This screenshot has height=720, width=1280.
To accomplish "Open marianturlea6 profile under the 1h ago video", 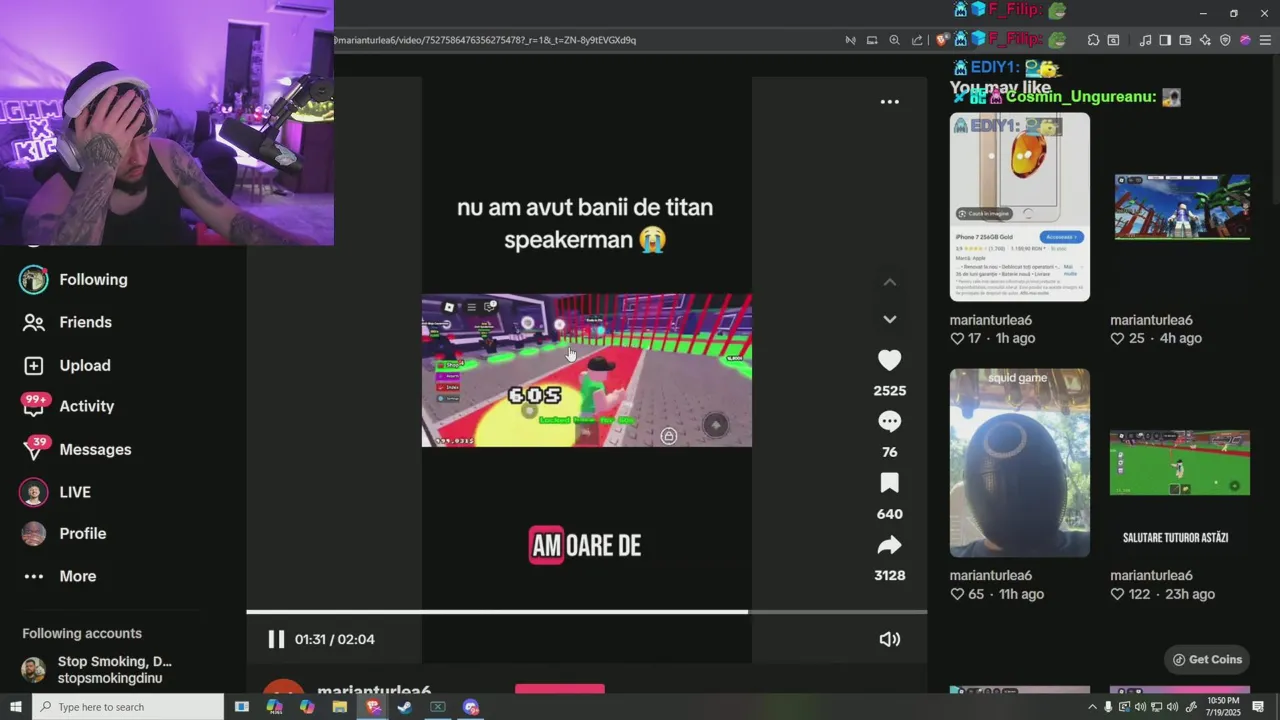I will click(990, 320).
